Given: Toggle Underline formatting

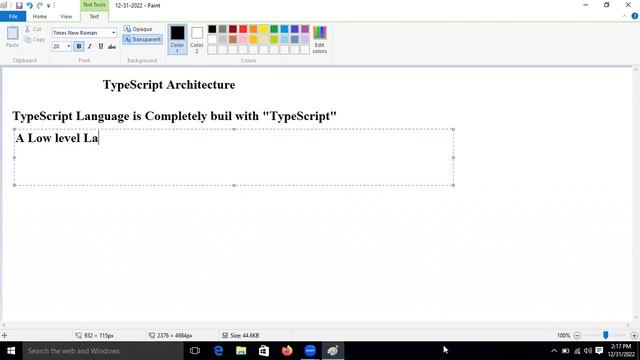Looking at the screenshot, I should pos(101,46).
